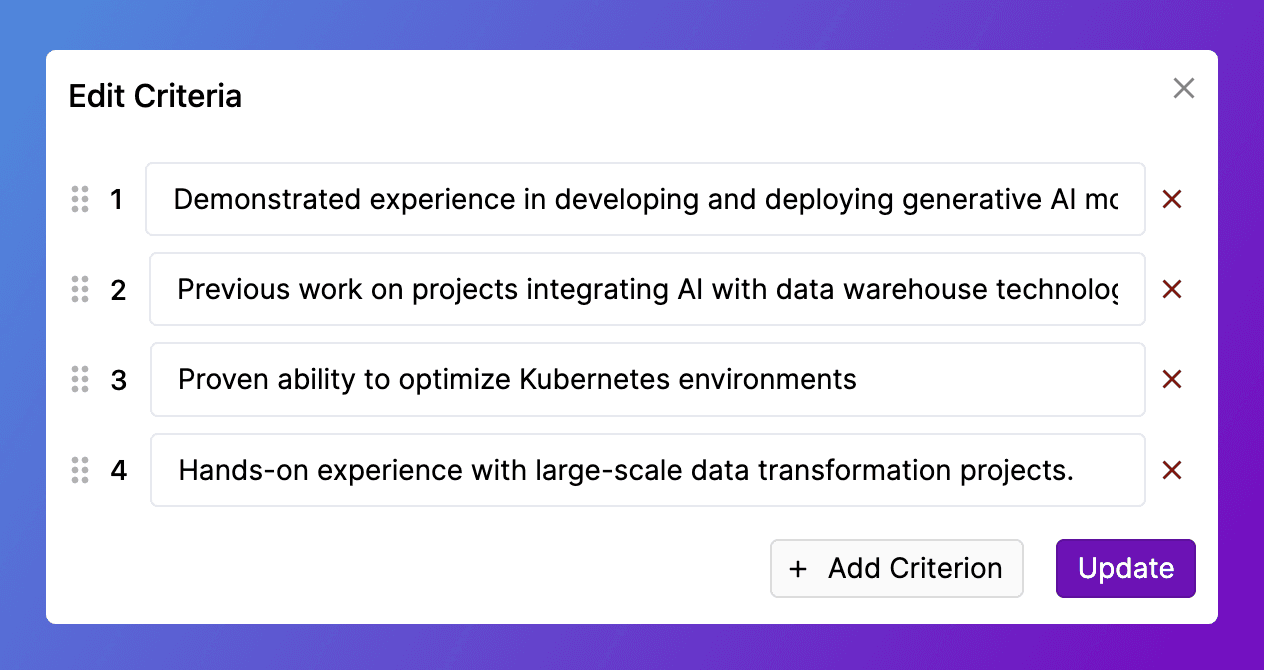Close the Edit Criteria dialog
1264x670 pixels.
pos(1184,88)
